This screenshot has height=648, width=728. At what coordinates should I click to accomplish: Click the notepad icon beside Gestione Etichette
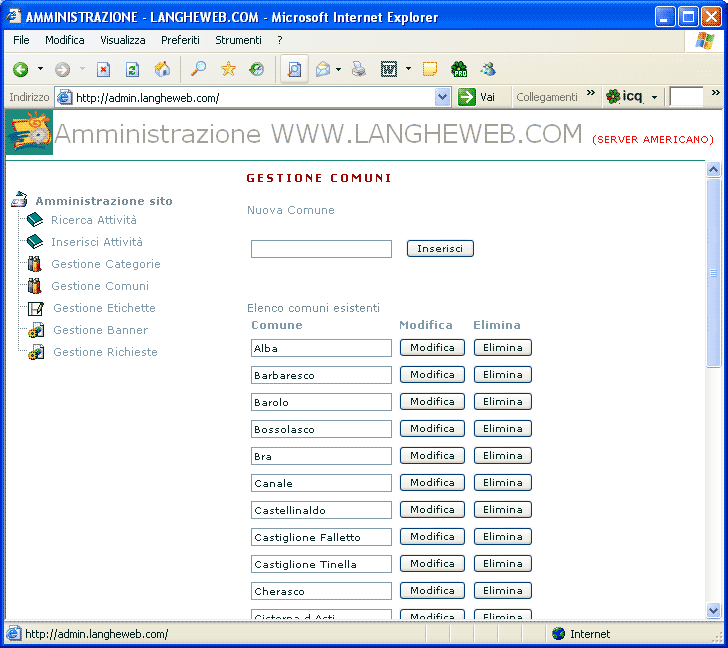[x=36, y=308]
